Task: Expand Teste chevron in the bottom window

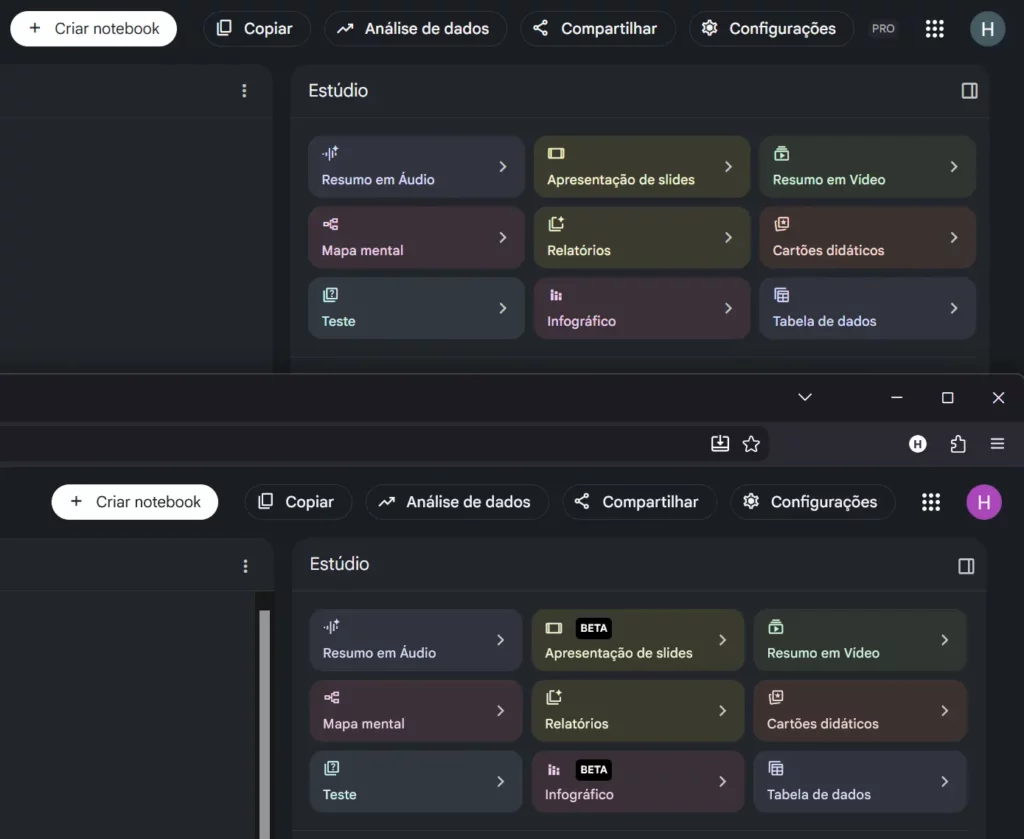Action: [500, 782]
